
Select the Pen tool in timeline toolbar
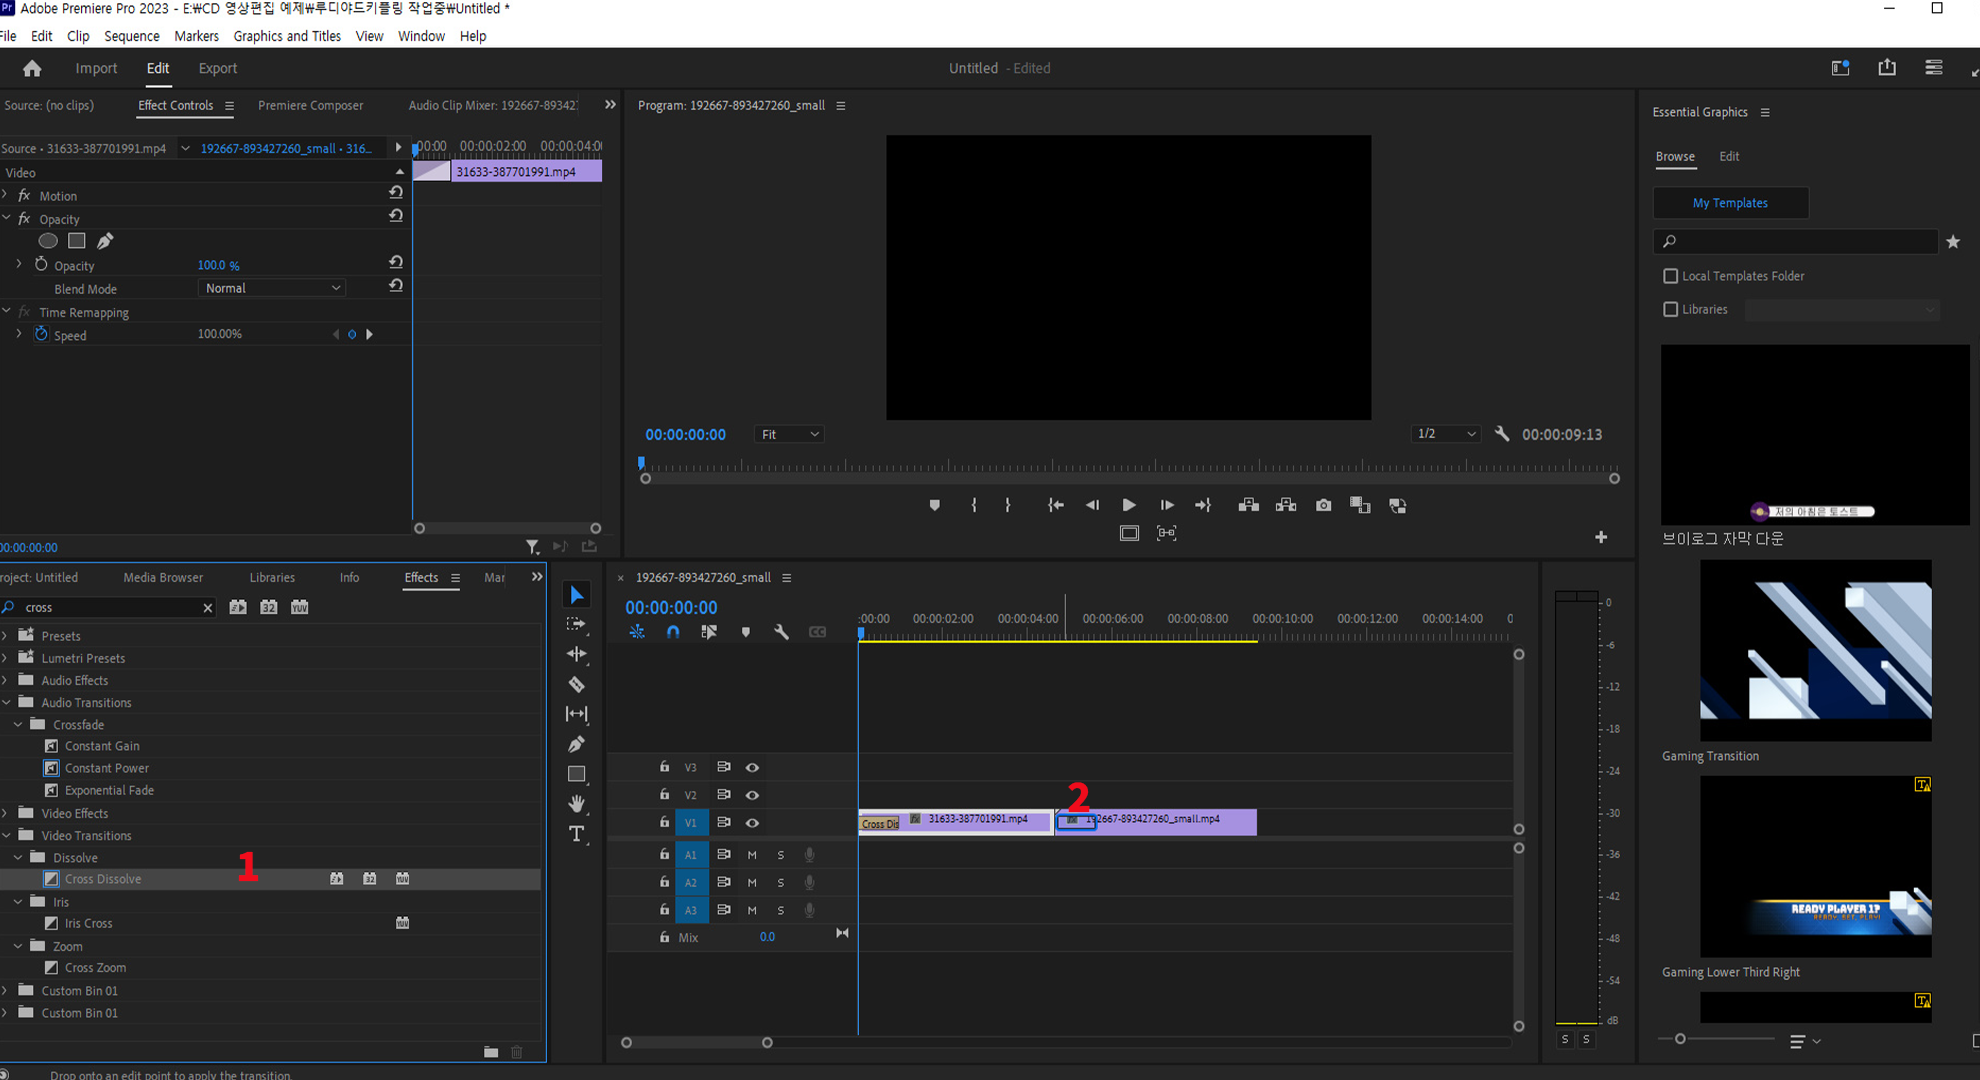pos(577,744)
